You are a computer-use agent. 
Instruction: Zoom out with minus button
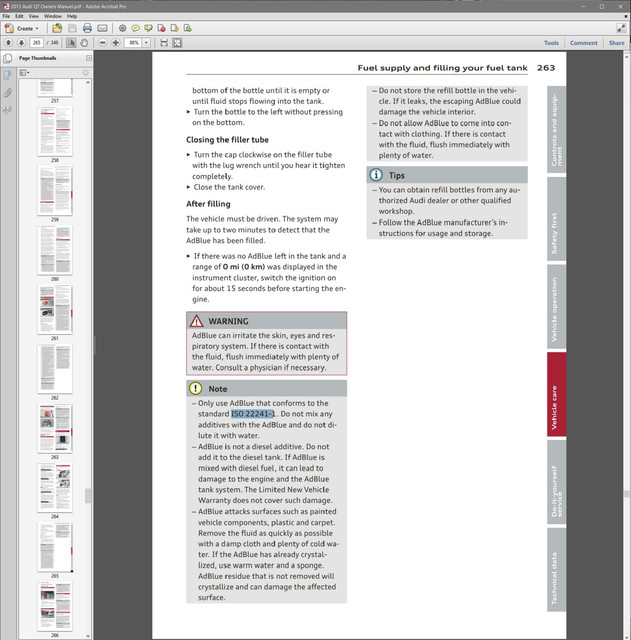click(x=102, y=42)
